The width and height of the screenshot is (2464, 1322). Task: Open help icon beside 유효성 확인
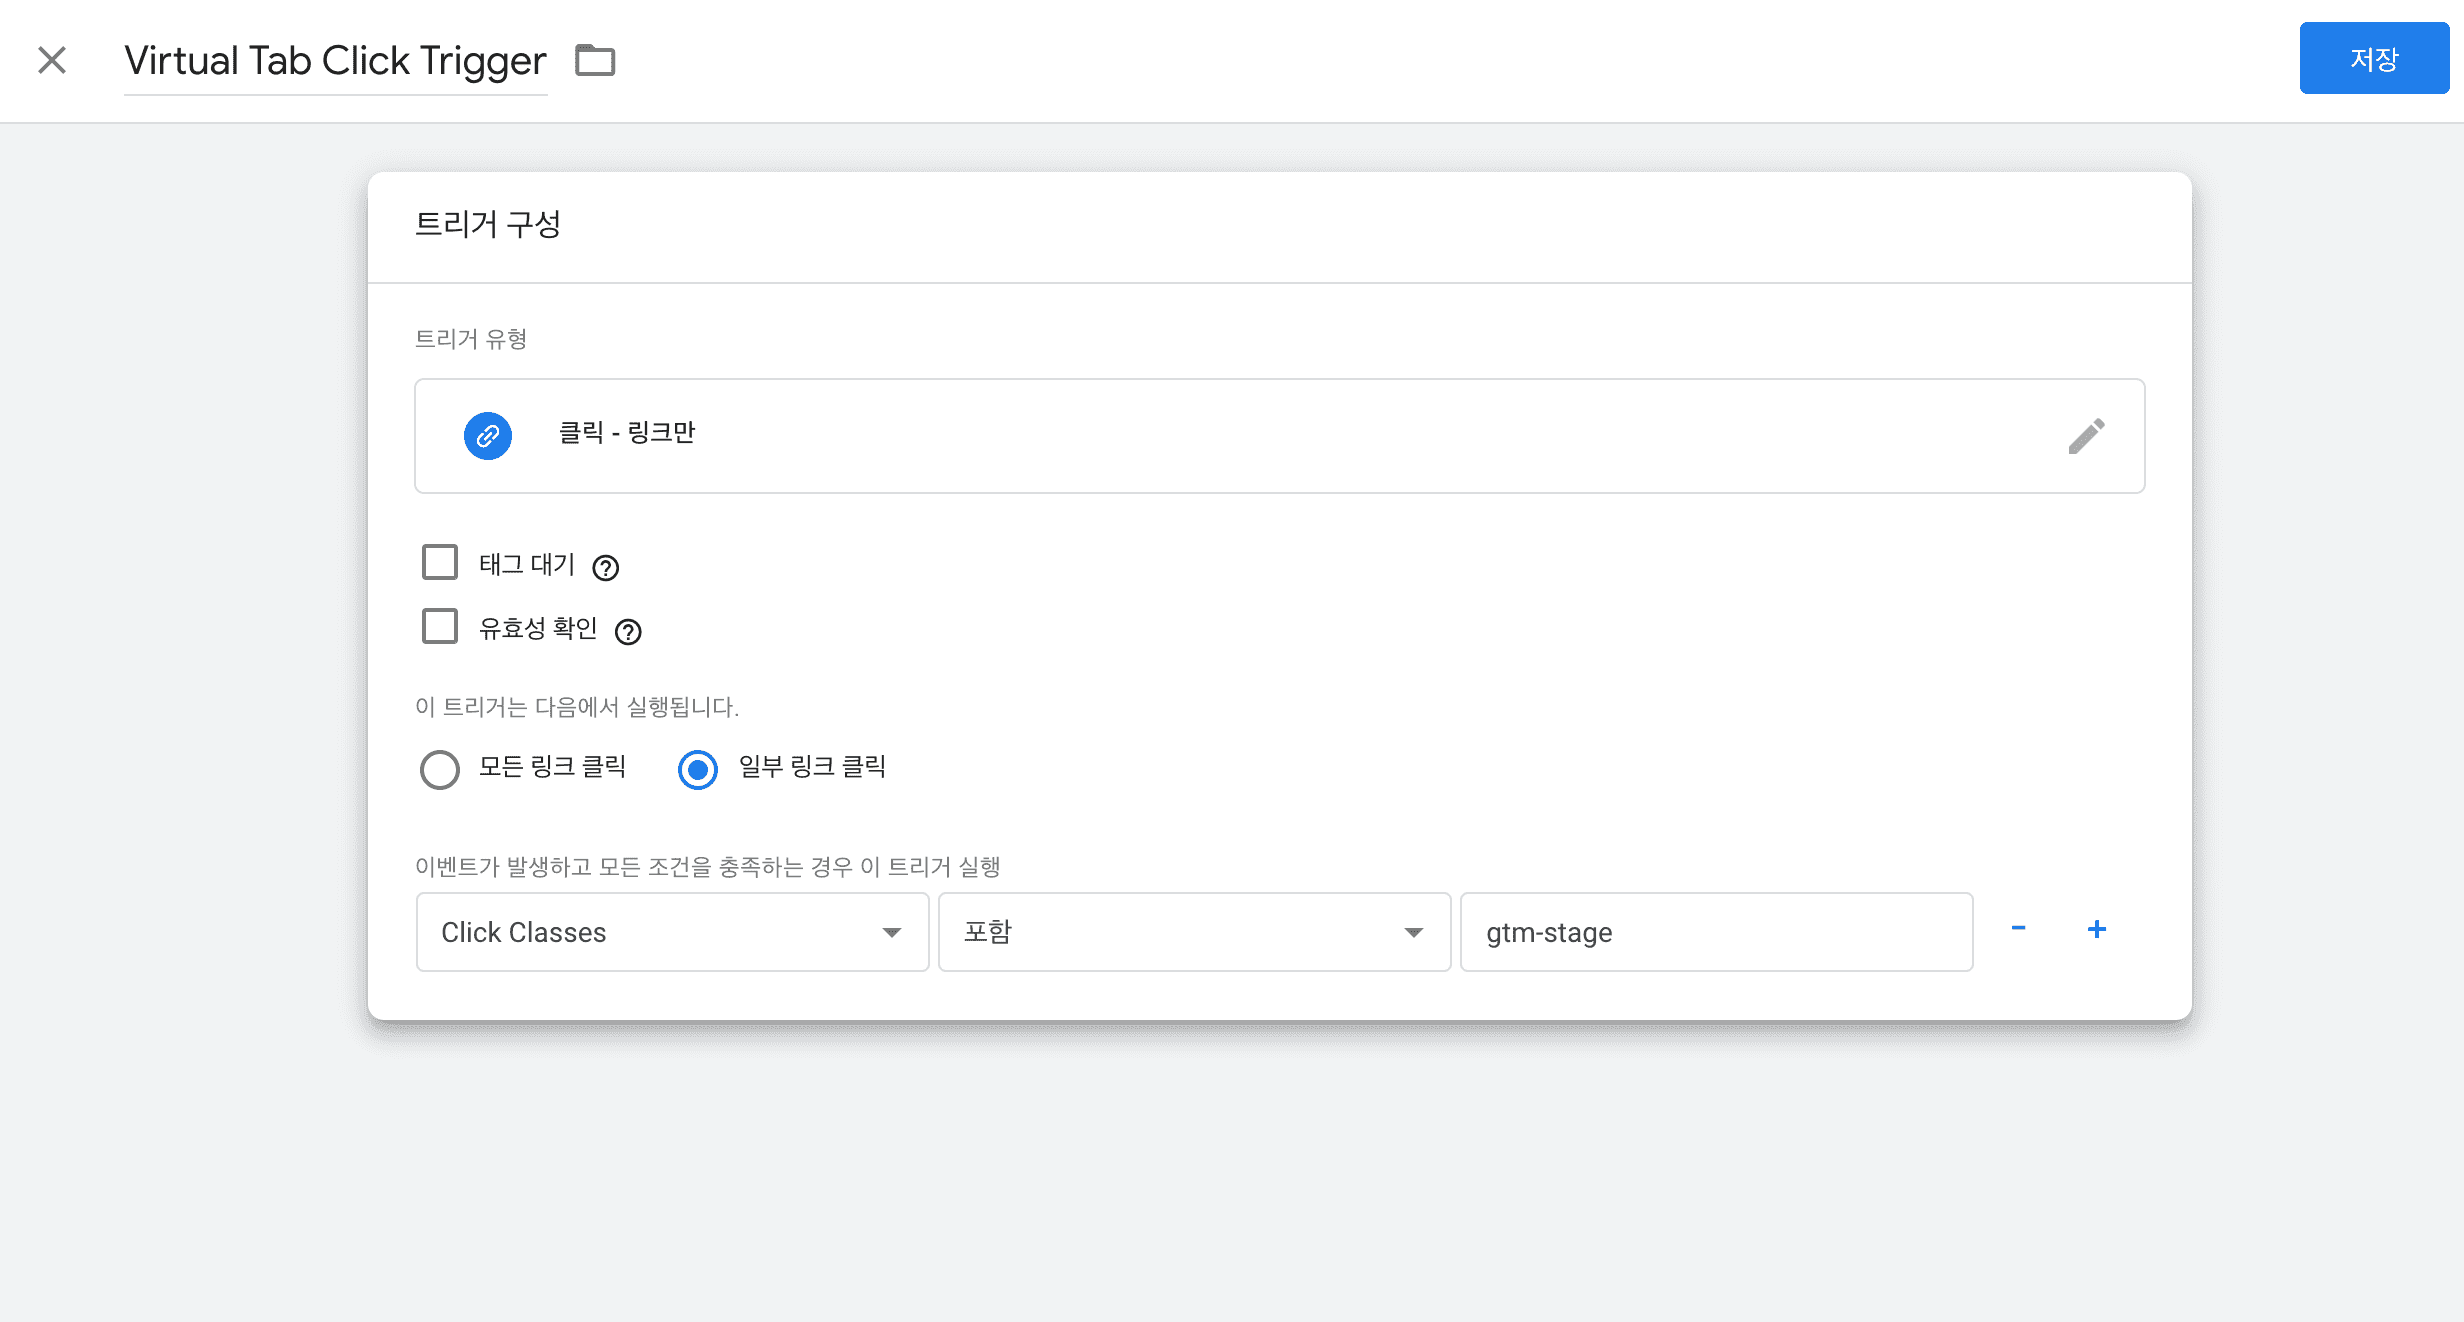click(628, 632)
